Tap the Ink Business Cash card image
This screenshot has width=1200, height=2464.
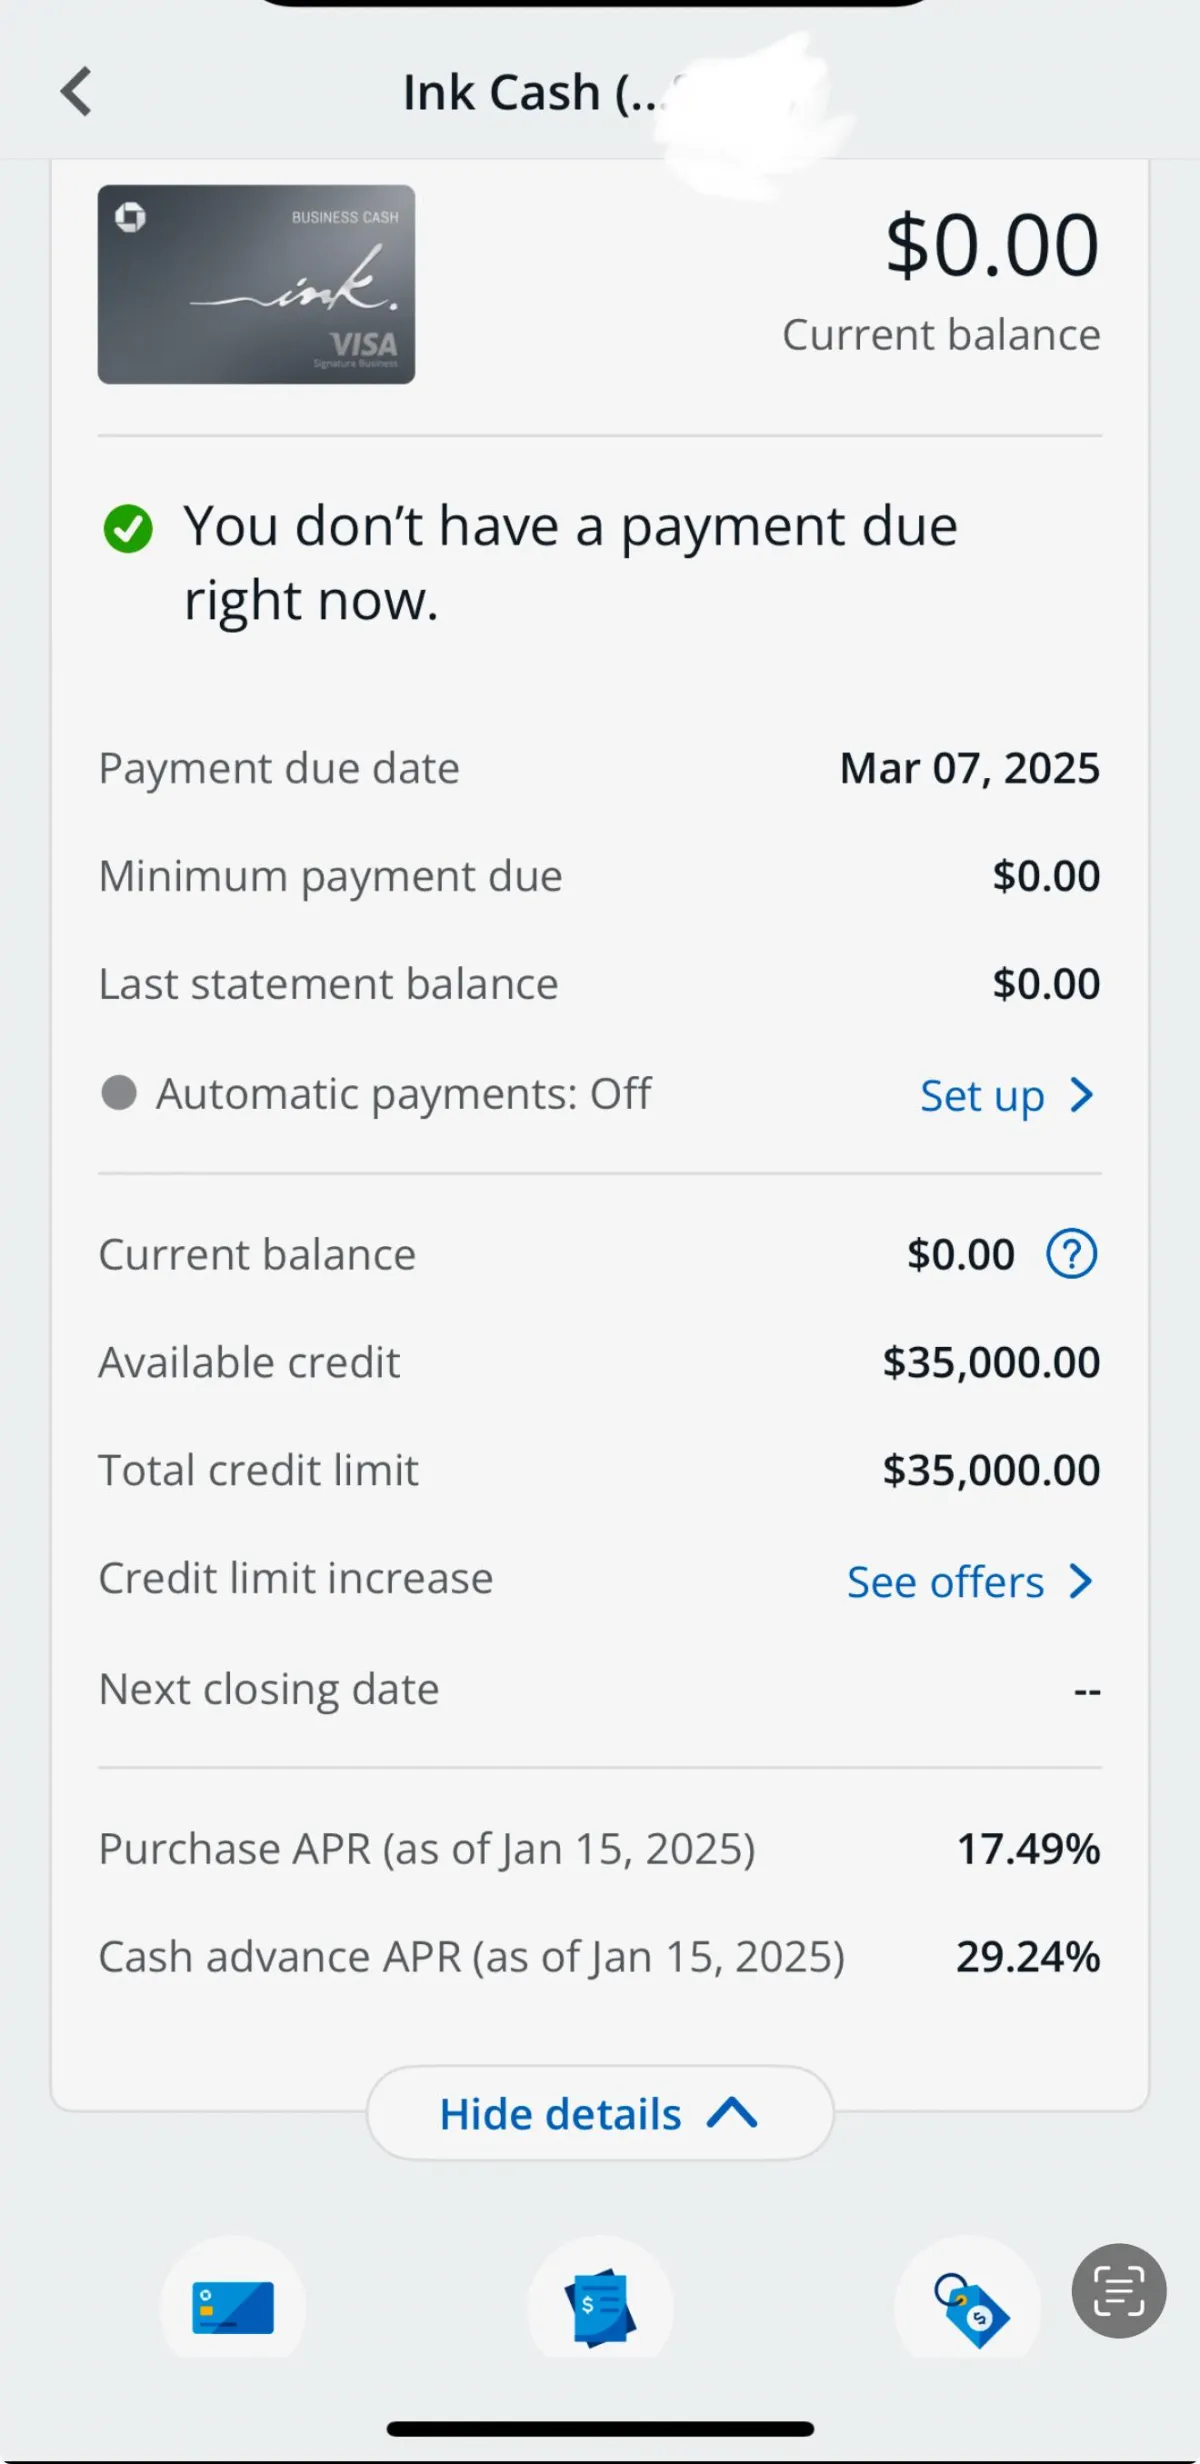tap(256, 284)
